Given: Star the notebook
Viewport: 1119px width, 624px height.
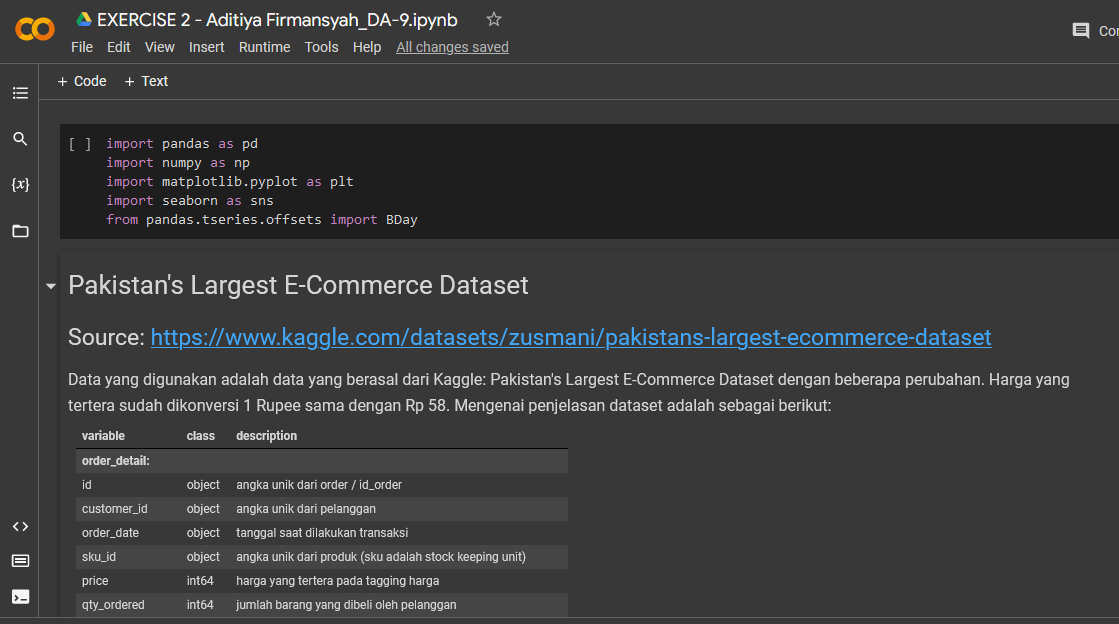Looking at the screenshot, I should click(493, 18).
